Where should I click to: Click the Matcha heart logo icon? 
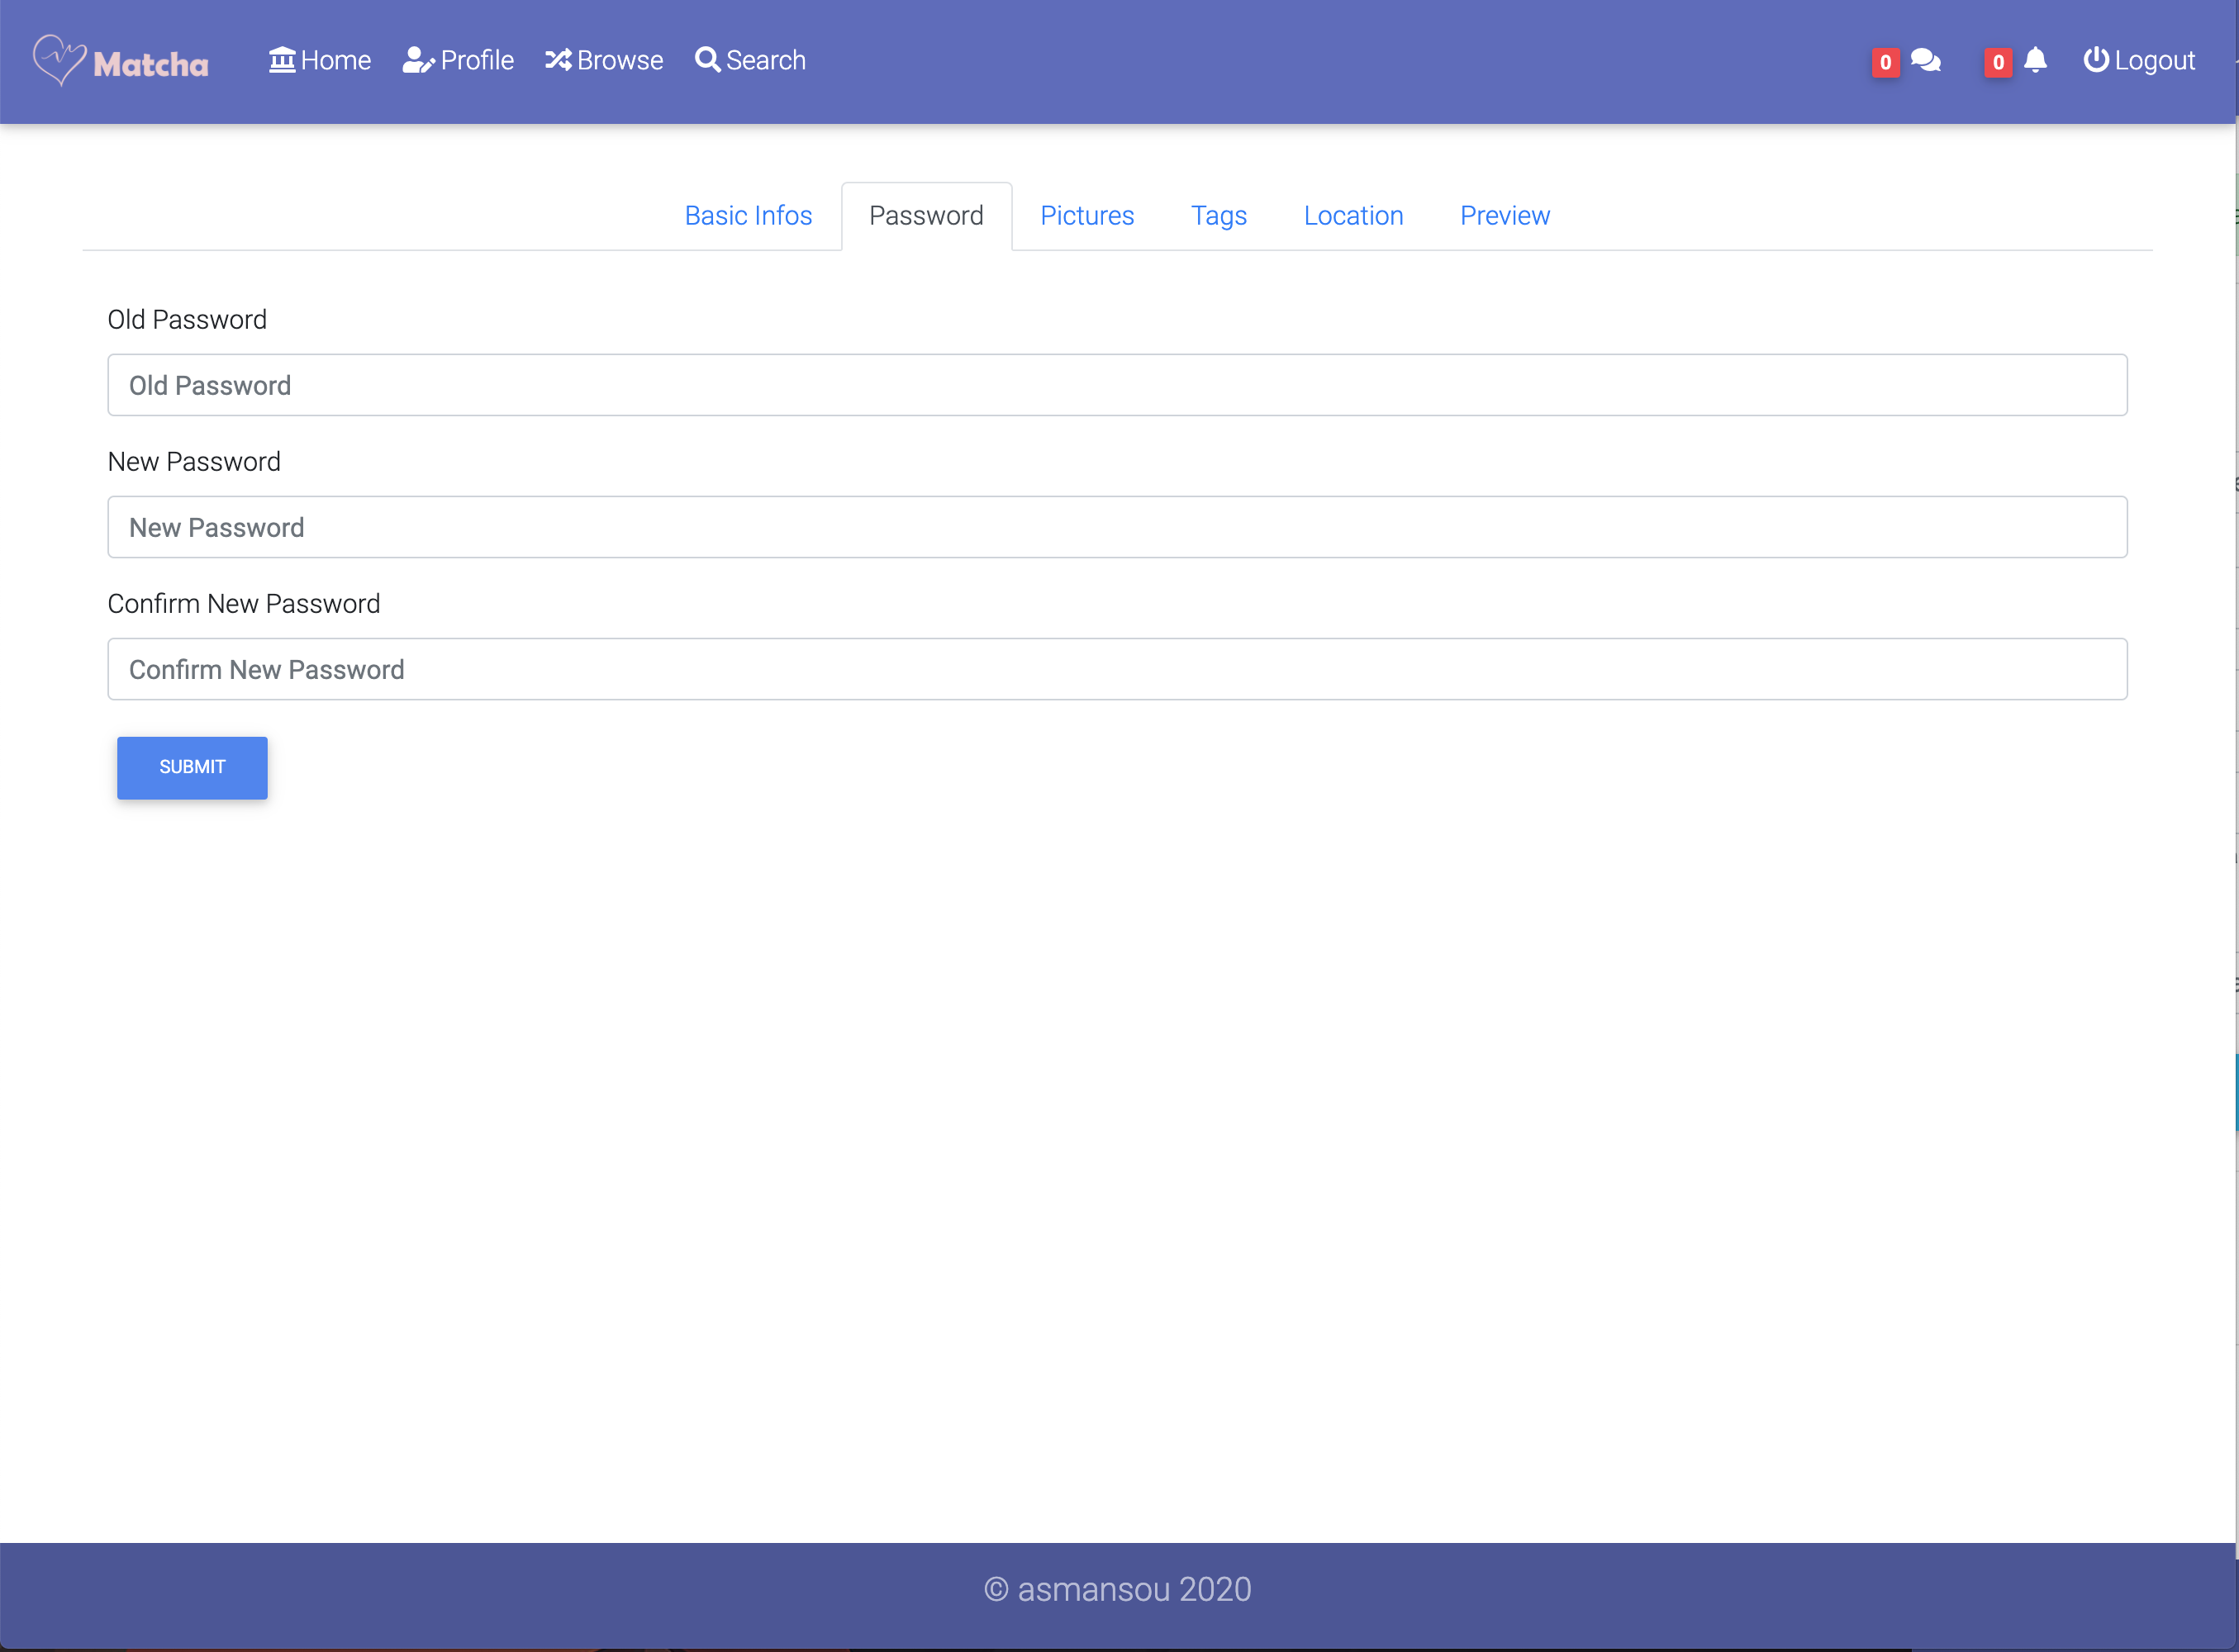click(x=58, y=60)
